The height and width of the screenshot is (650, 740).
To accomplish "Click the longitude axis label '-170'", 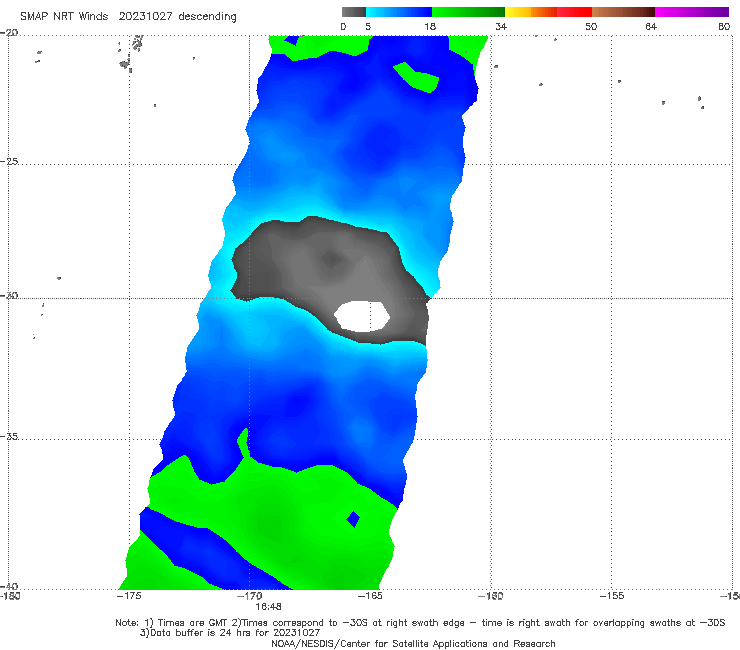I will tap(249, 596).
